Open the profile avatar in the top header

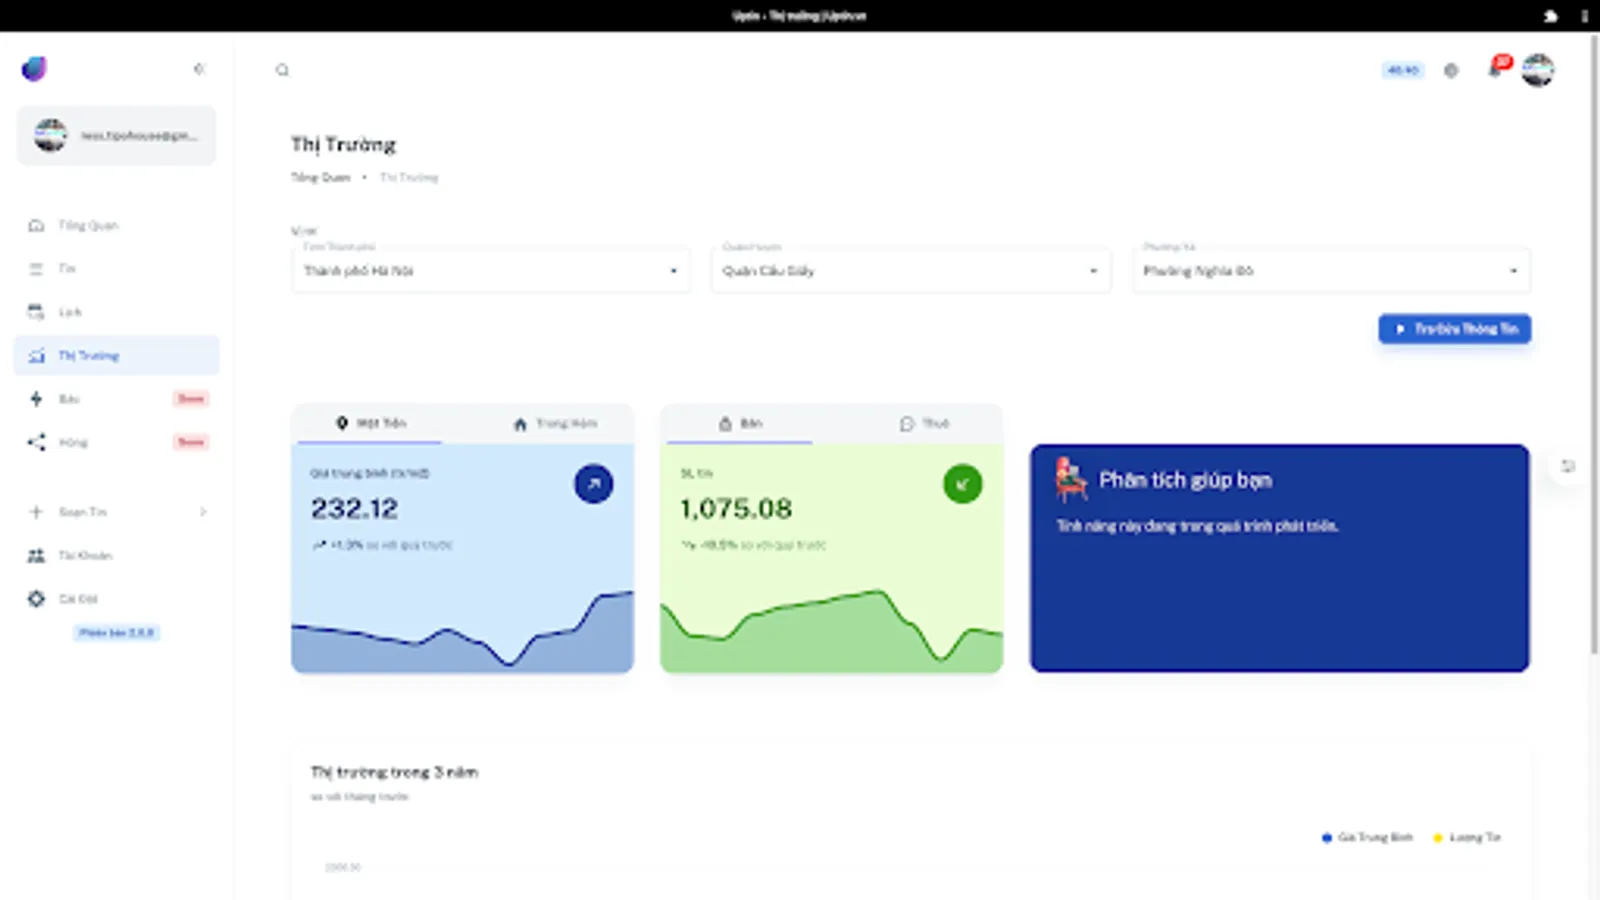coord(1538,70)
